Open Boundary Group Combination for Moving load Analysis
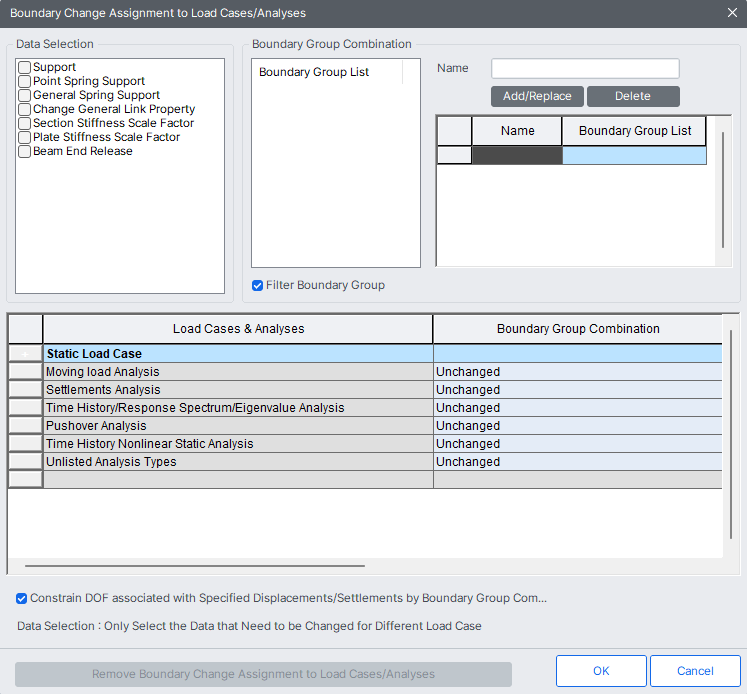The image size is (747, 694). pos(578,372)
